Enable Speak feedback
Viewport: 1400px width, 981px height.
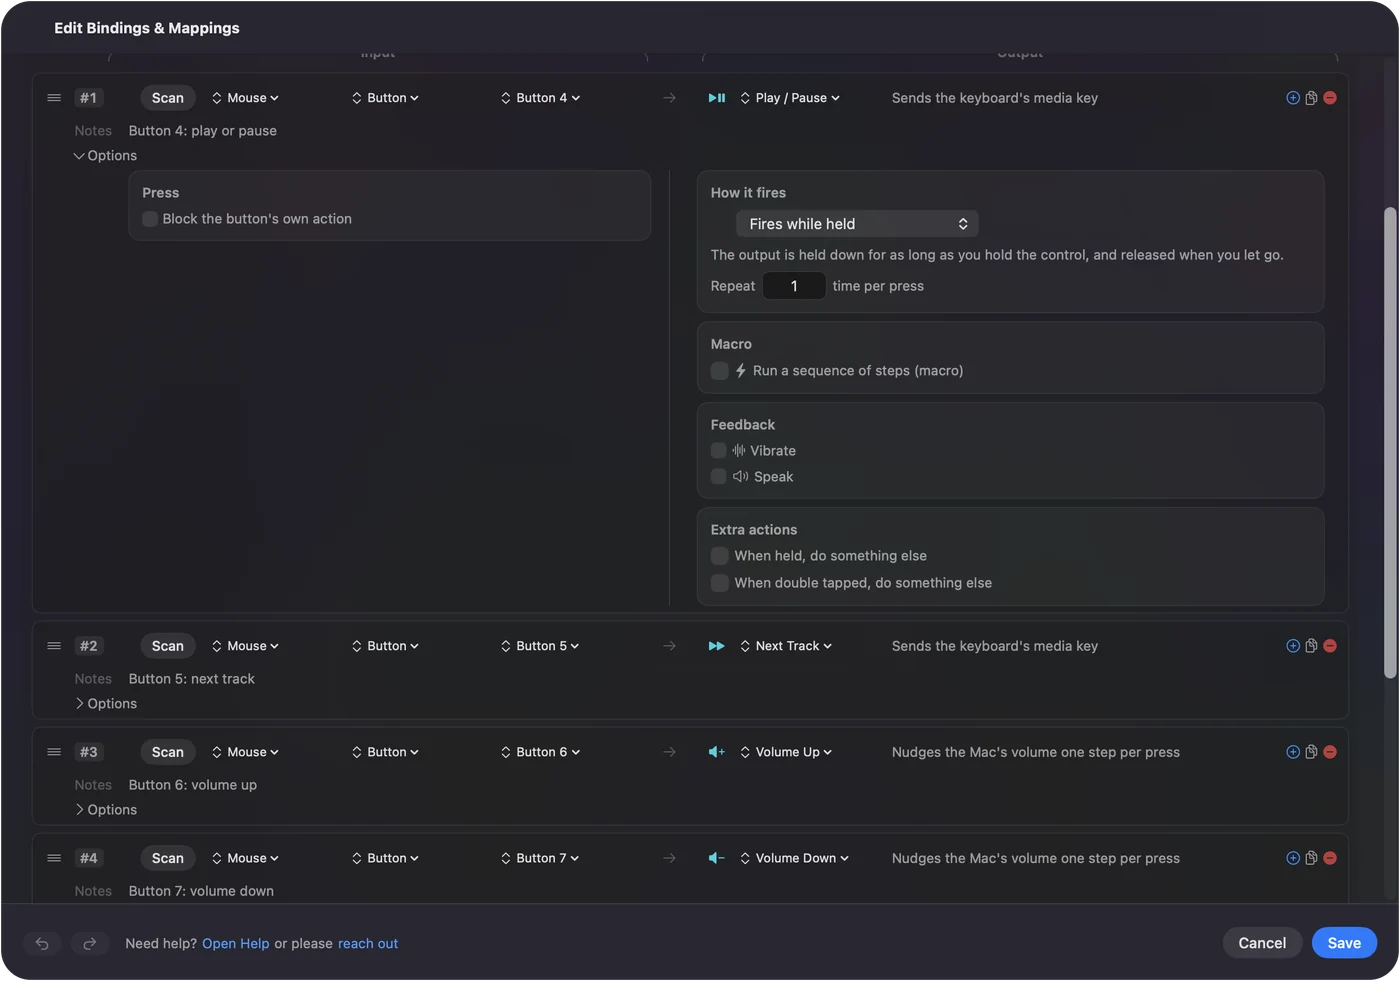tap(718, 477)
